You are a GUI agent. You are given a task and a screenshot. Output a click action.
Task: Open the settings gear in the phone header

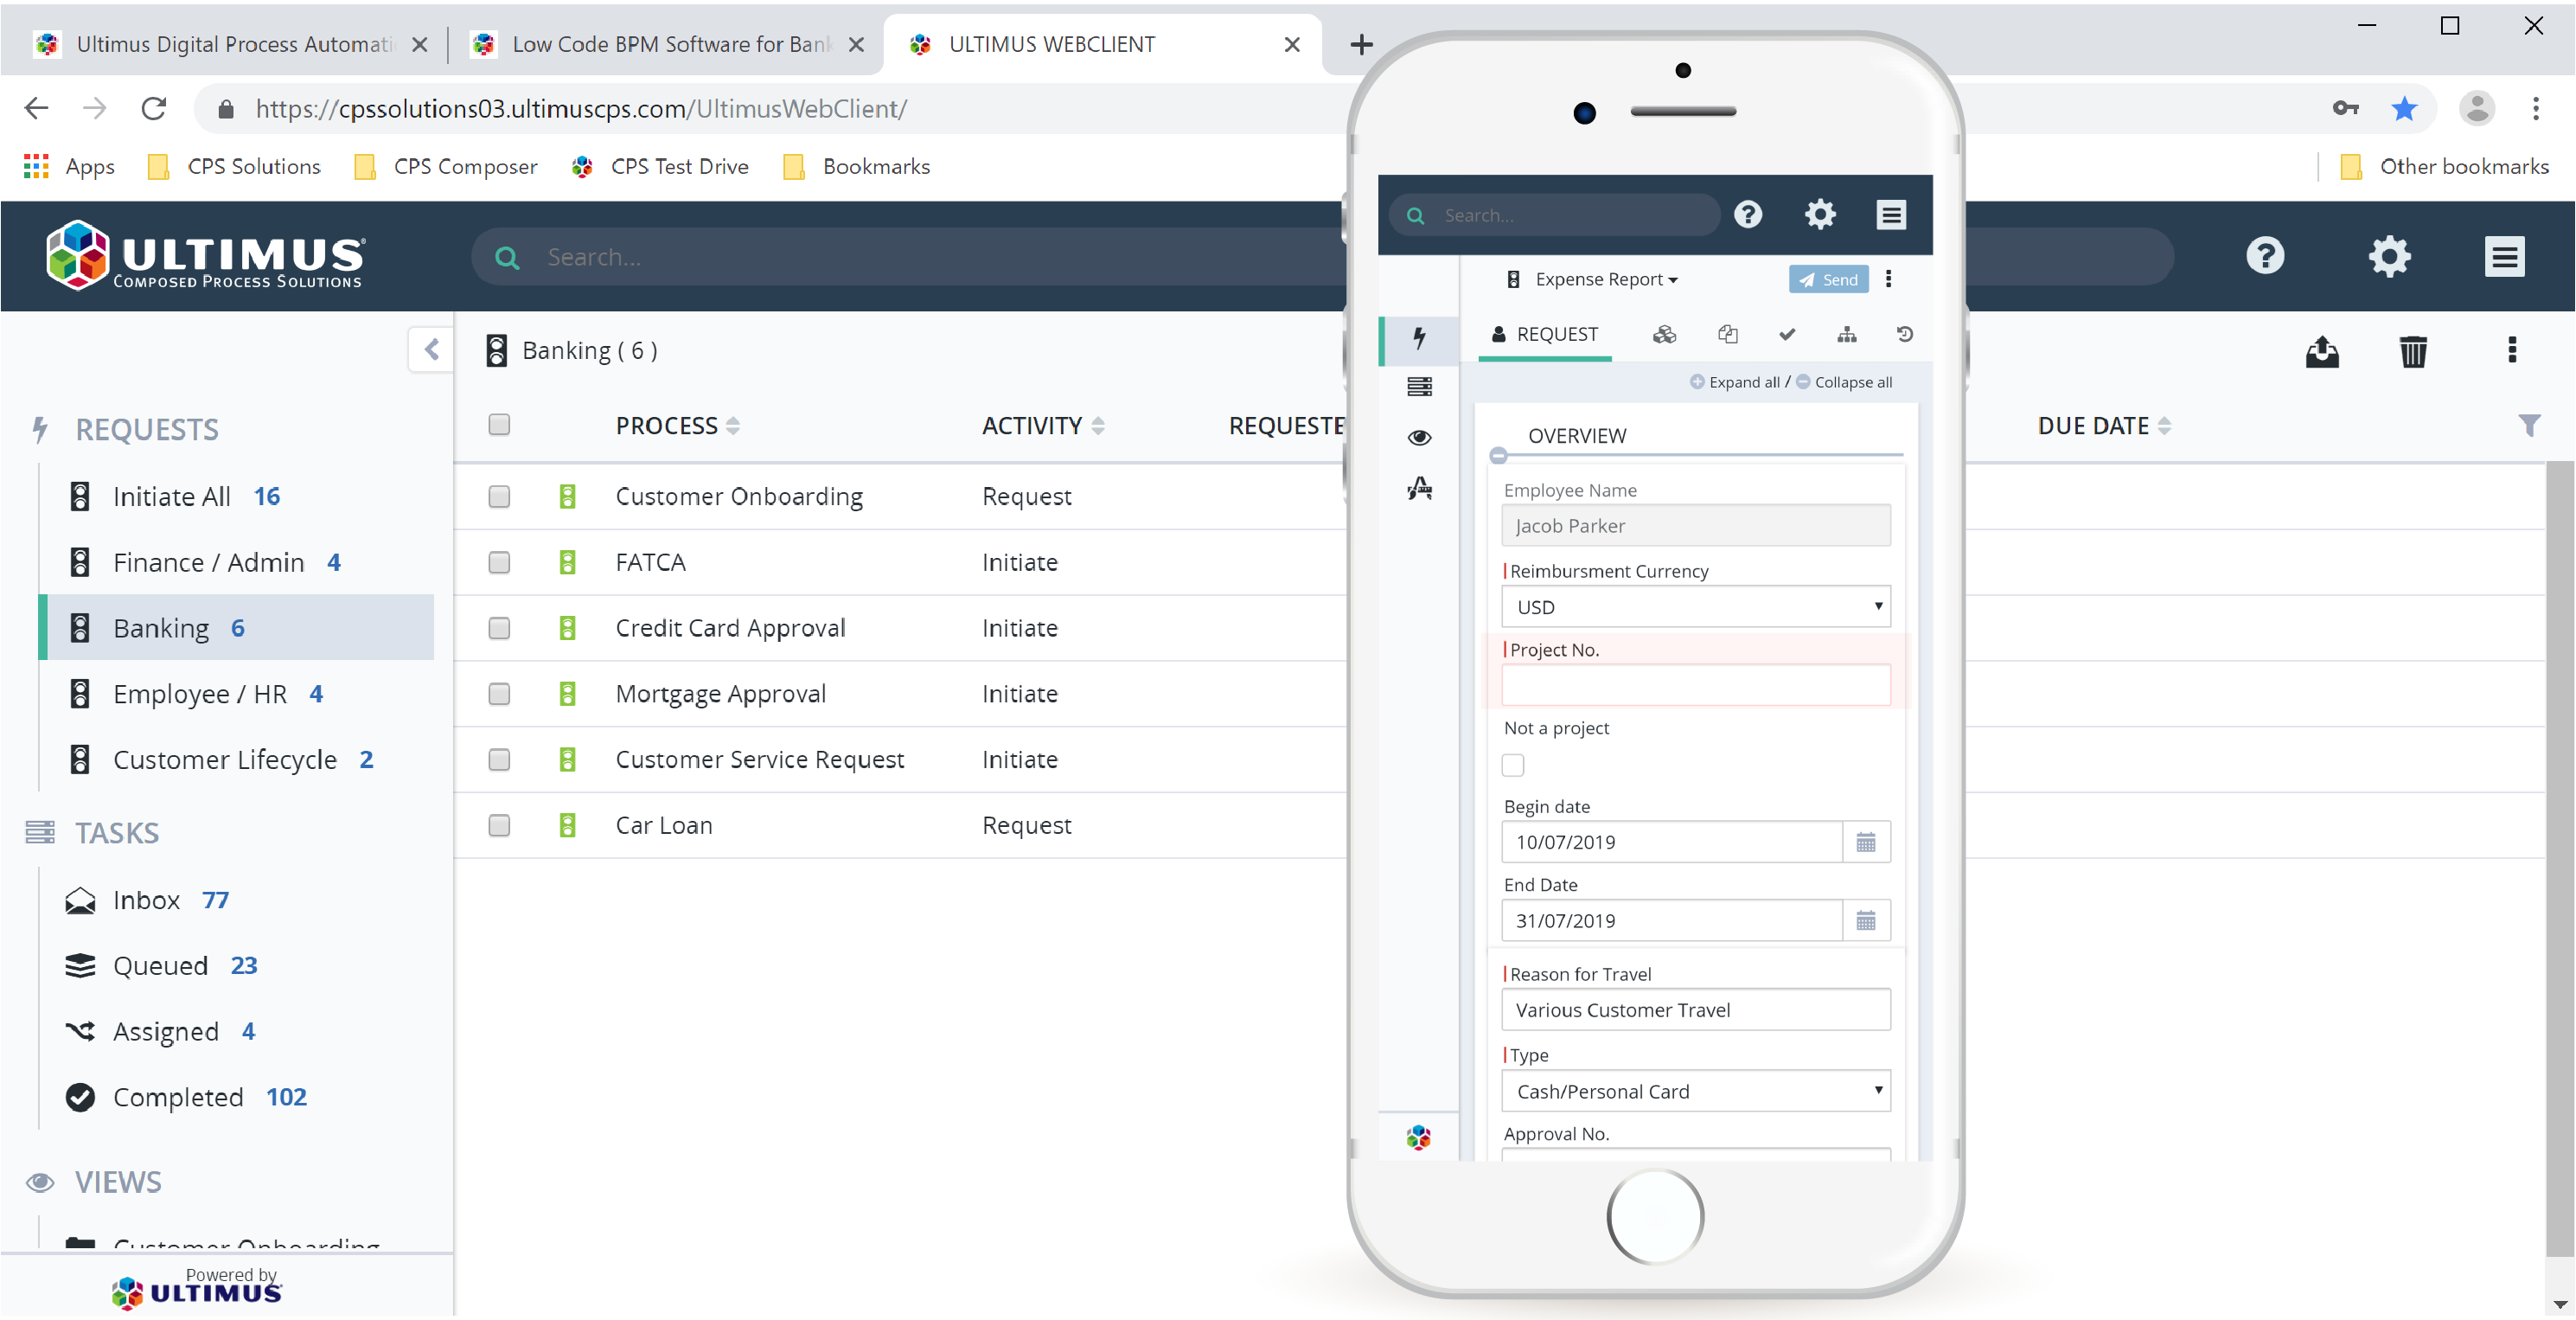[x=1820, y=214]
